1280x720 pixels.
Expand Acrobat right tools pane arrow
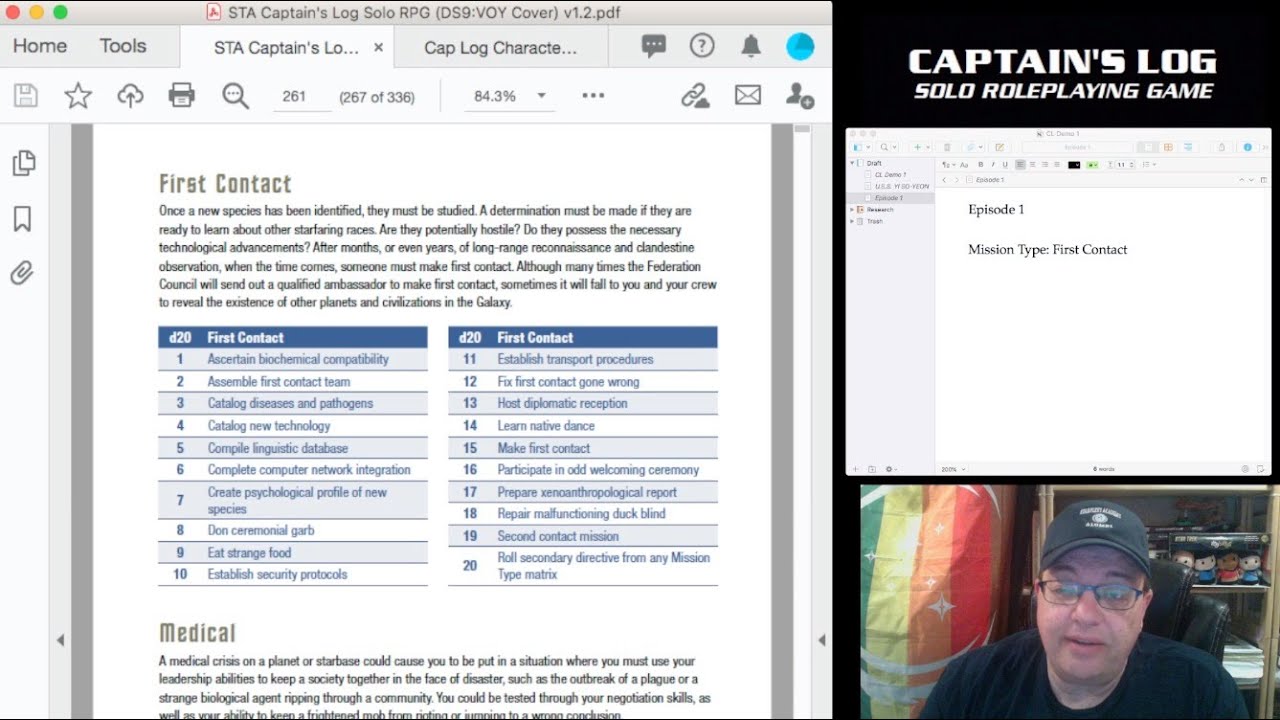point(822,640)
